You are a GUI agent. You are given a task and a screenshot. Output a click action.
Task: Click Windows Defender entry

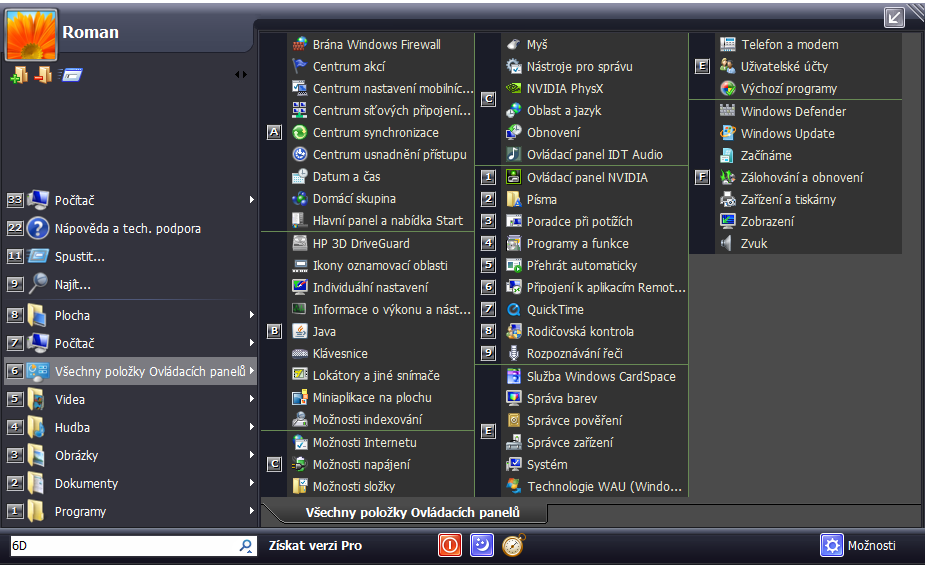(808, 111)
